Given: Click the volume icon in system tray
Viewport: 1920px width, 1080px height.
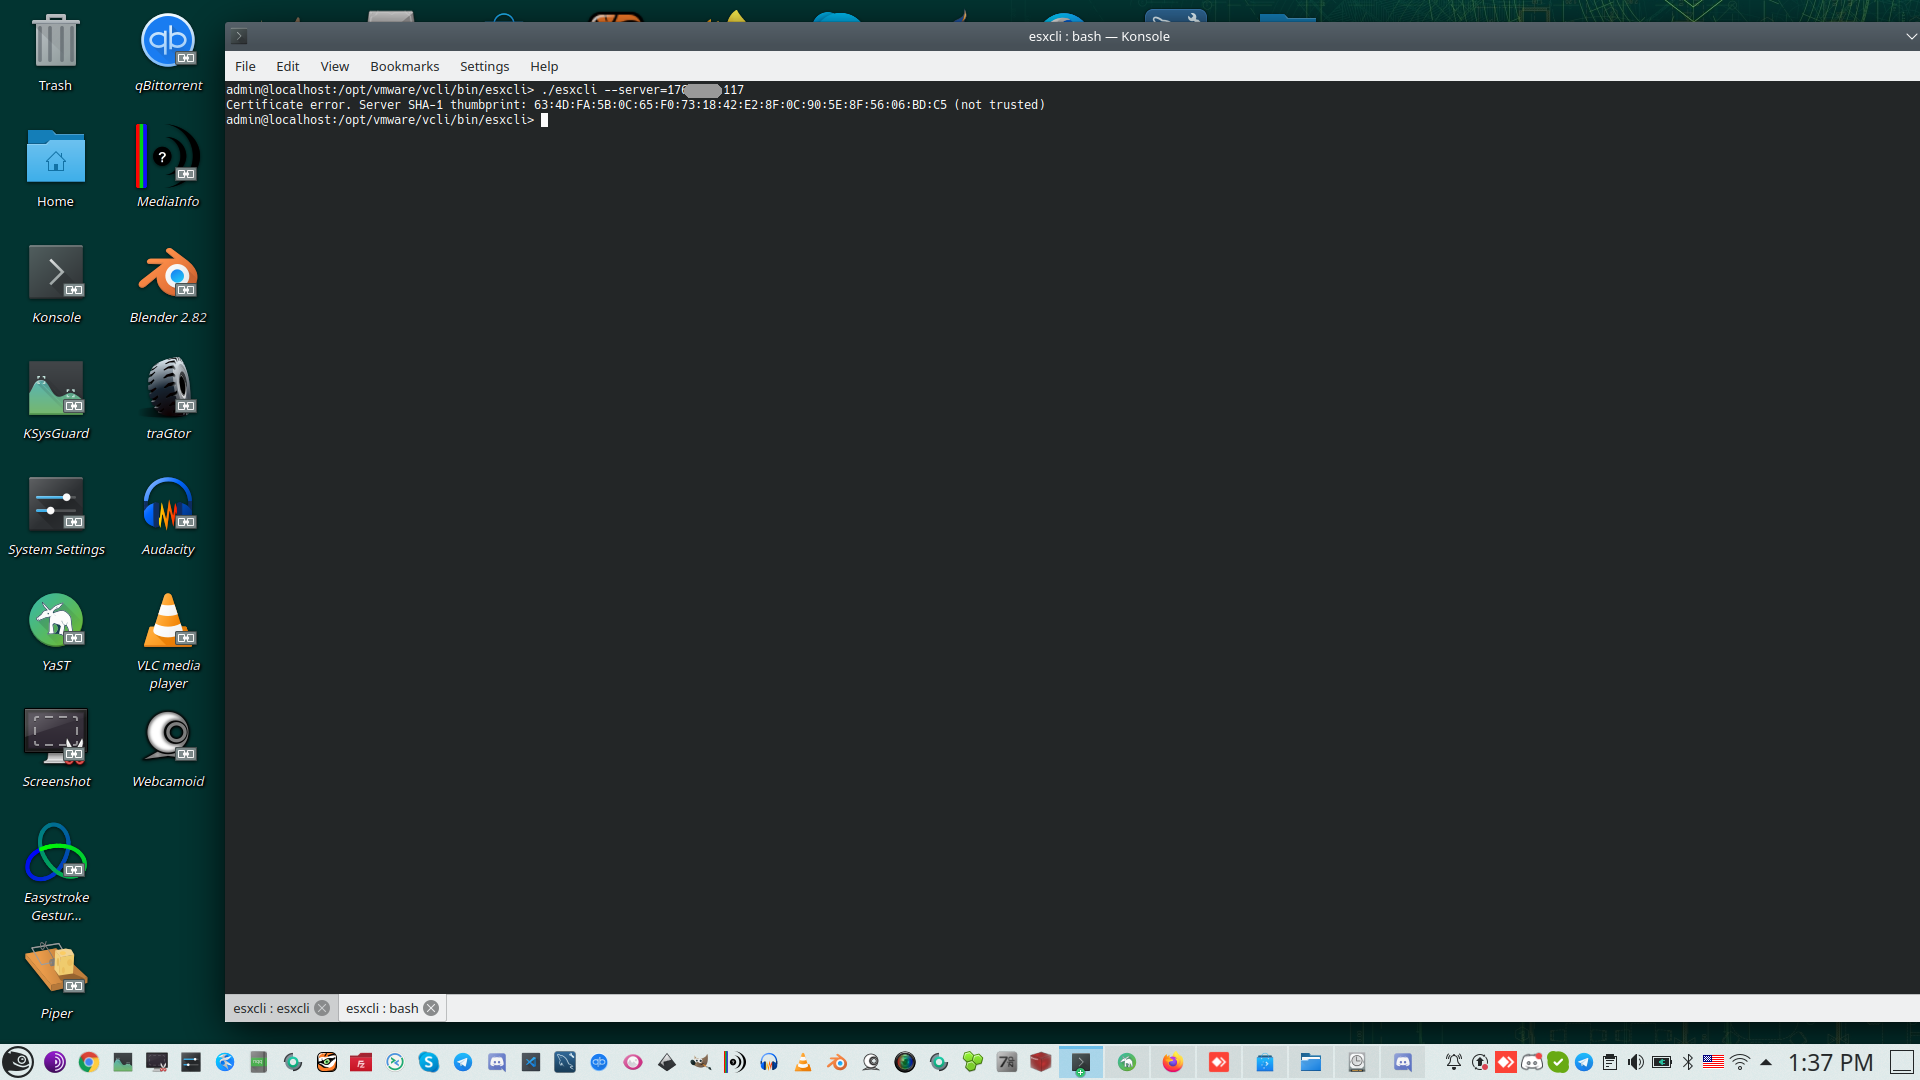Looking at the screenshot, I should point(1635,1062).
